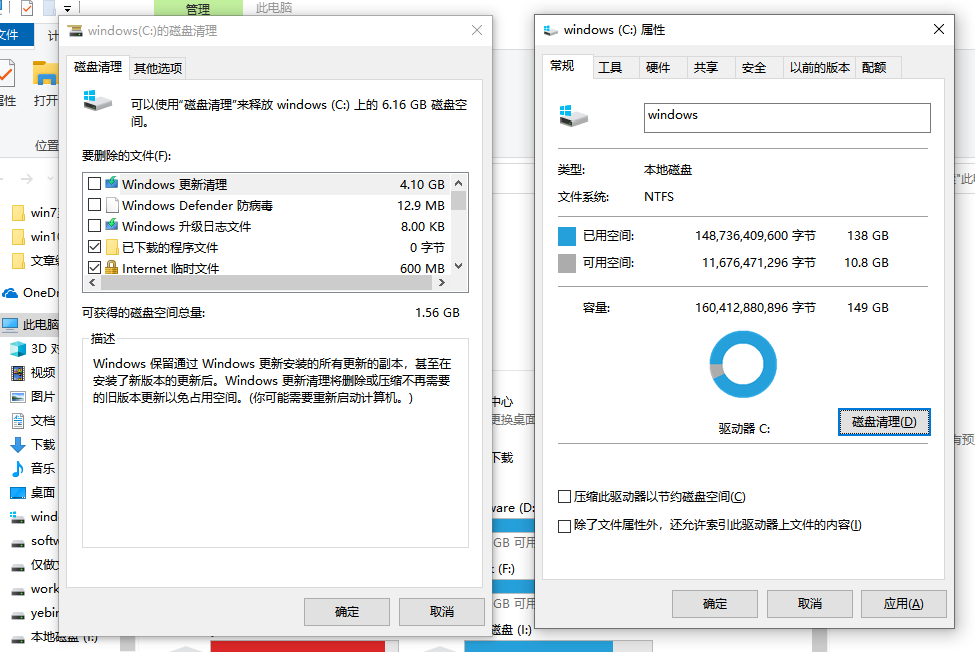Open the Downloads (下载) arrow icon
The width and height of the screenshot is (975, 652).
[x=17, y=445]
